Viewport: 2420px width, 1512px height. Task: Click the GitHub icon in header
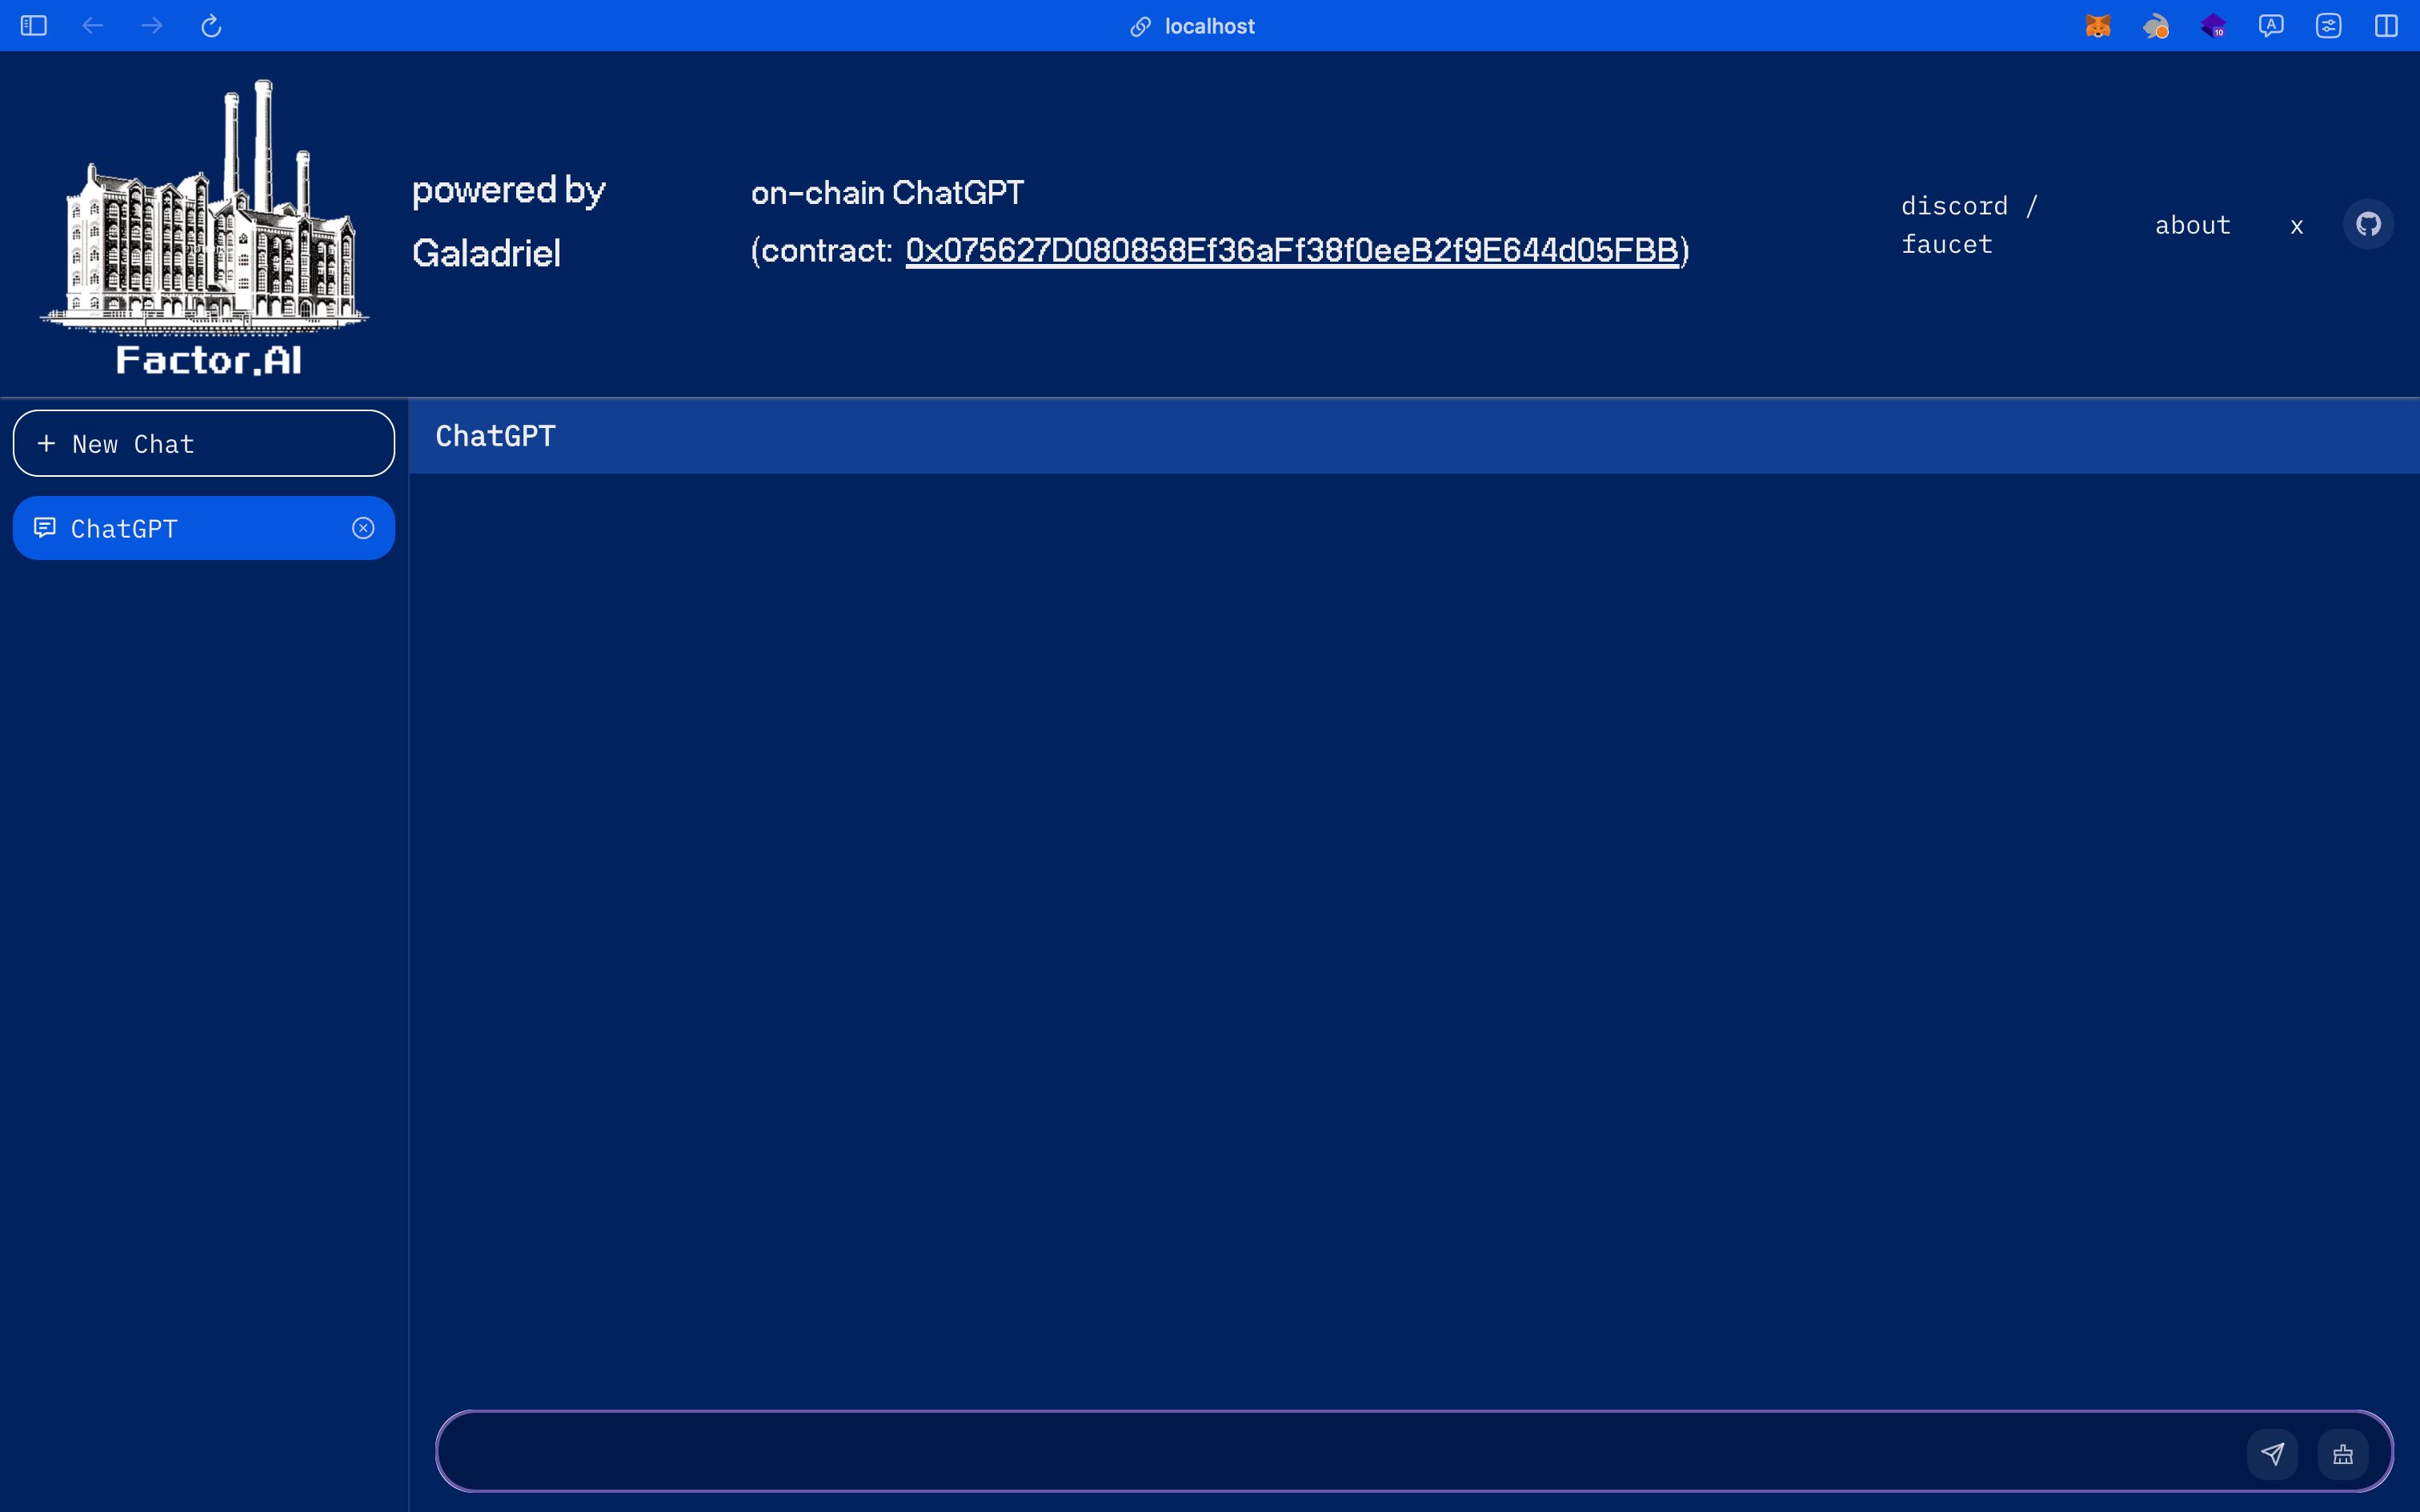coord(2370,223)
